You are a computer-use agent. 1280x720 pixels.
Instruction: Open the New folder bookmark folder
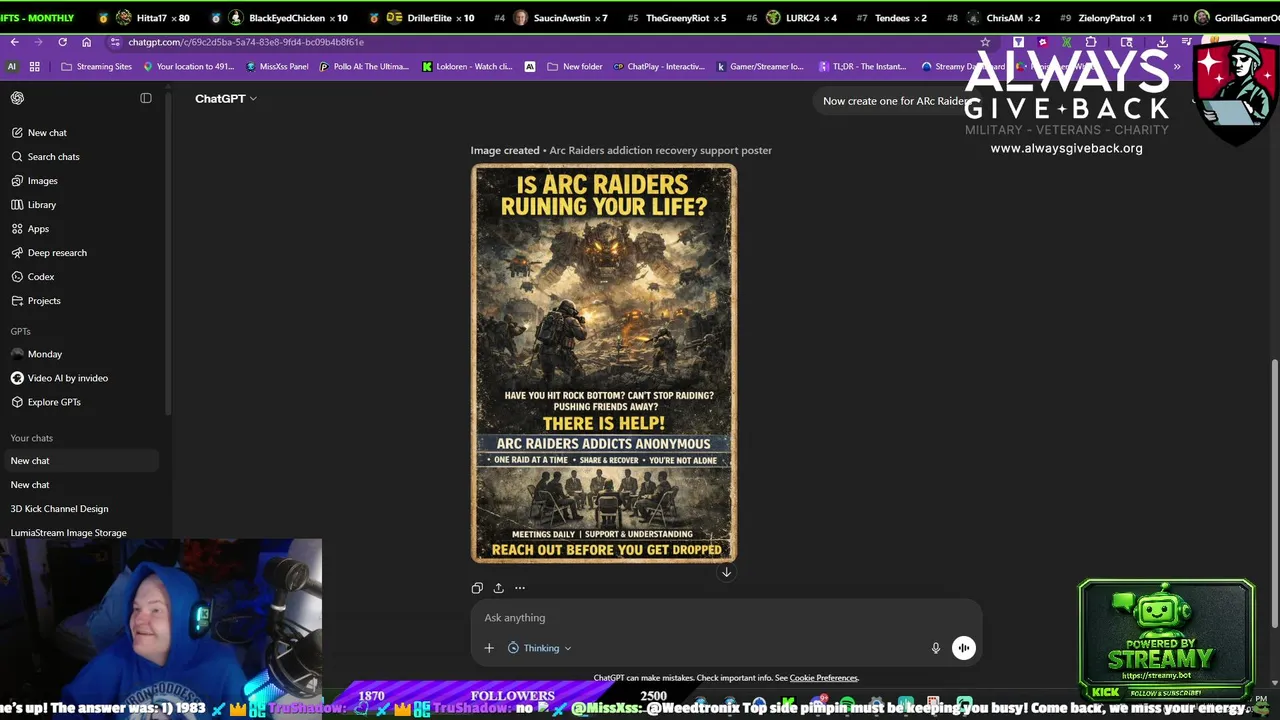pos(575,67)
